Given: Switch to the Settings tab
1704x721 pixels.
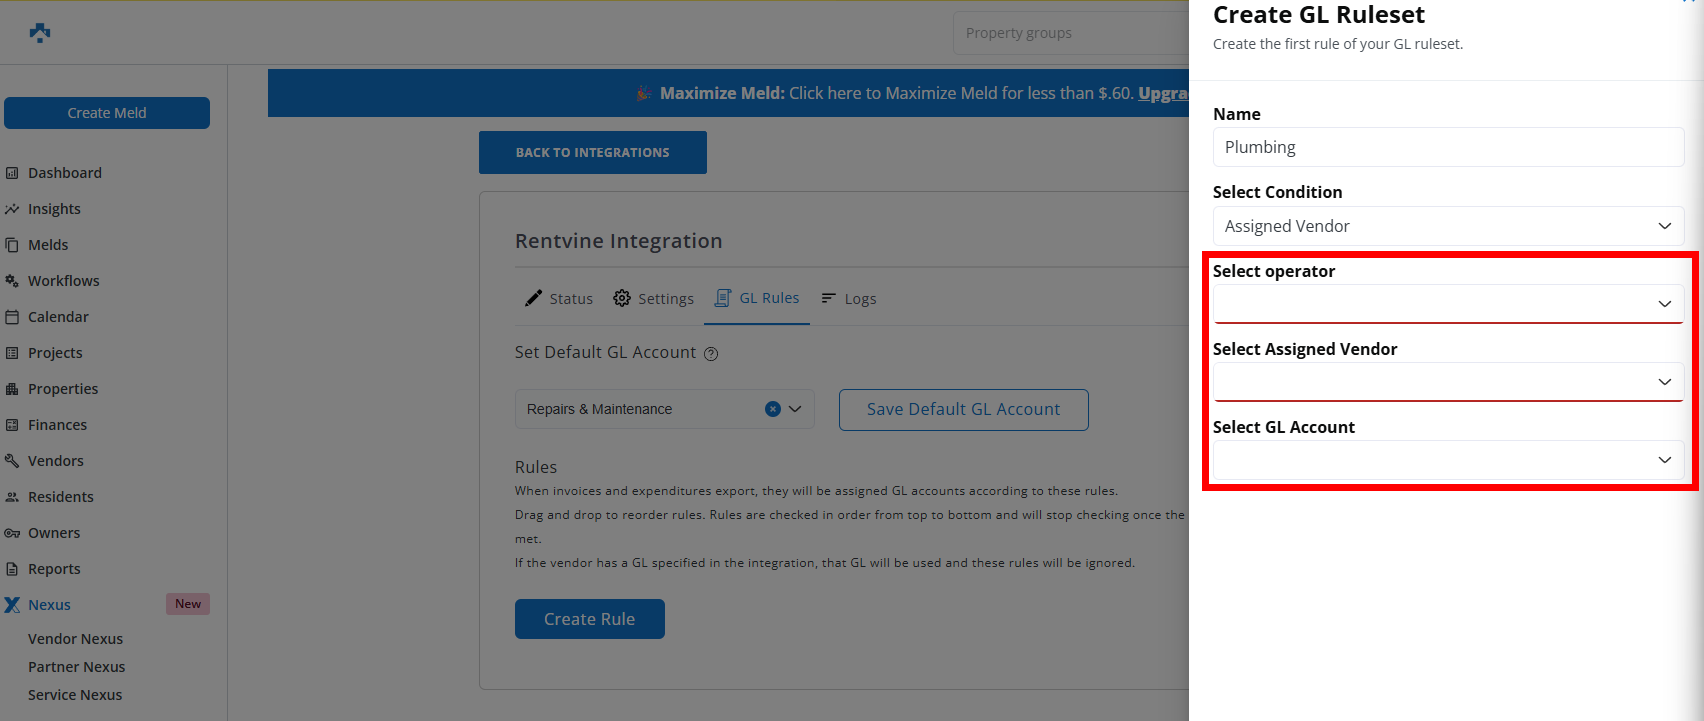Looking at the screenshot, I should (654, 299).
